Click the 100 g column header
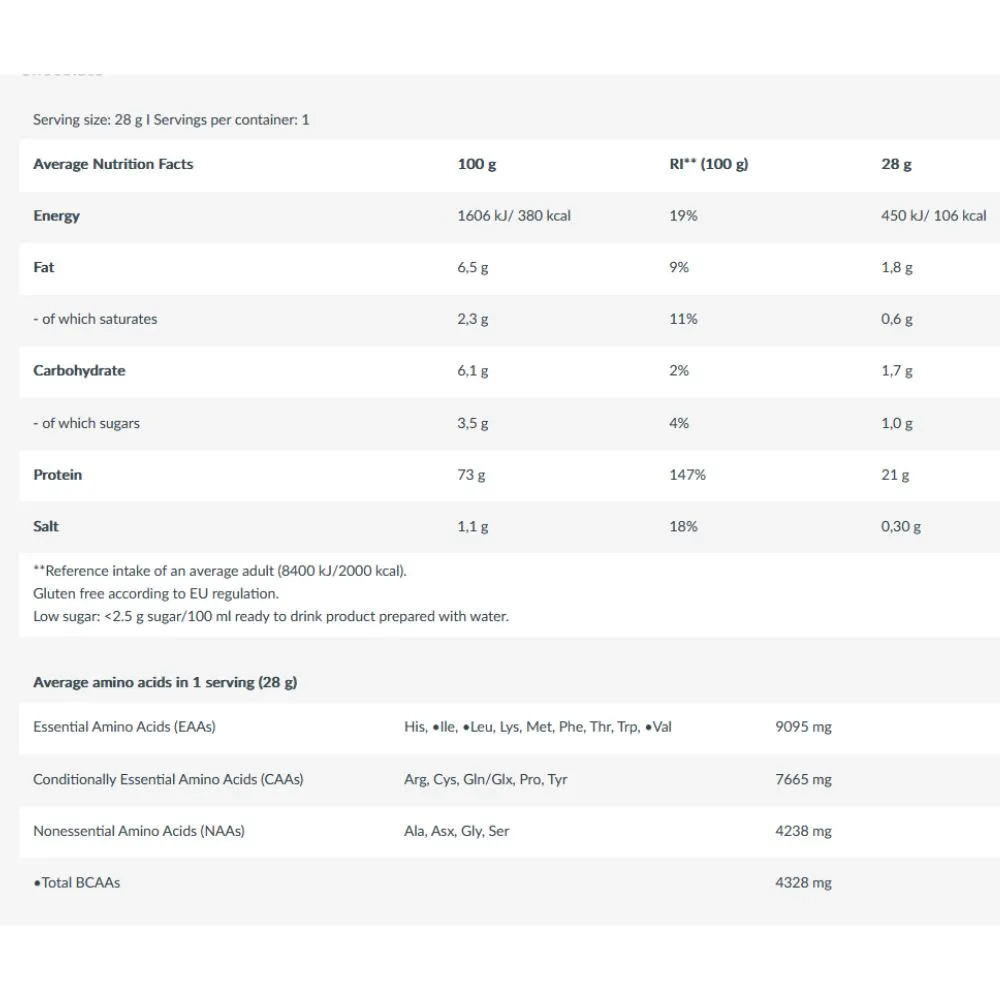The width and height of the screenshot is (1000, 1000). [x=476, y=164]
